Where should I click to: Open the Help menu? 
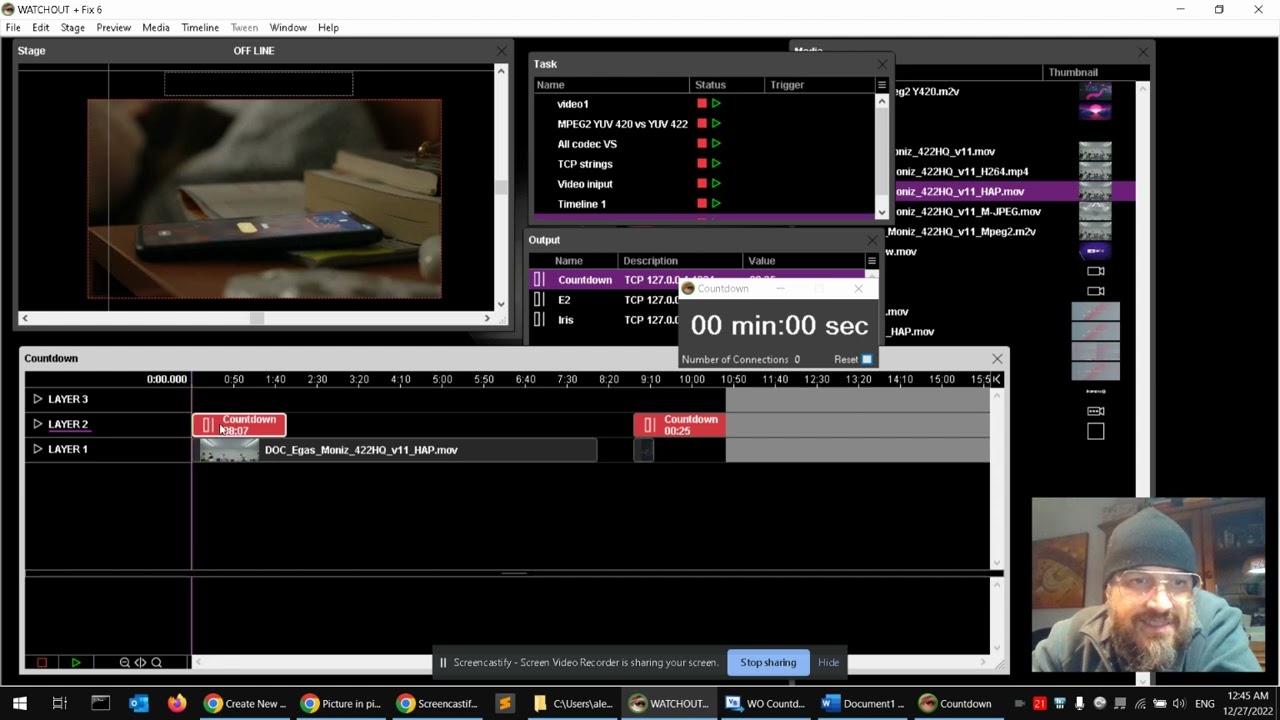click(x=328, y=28)
